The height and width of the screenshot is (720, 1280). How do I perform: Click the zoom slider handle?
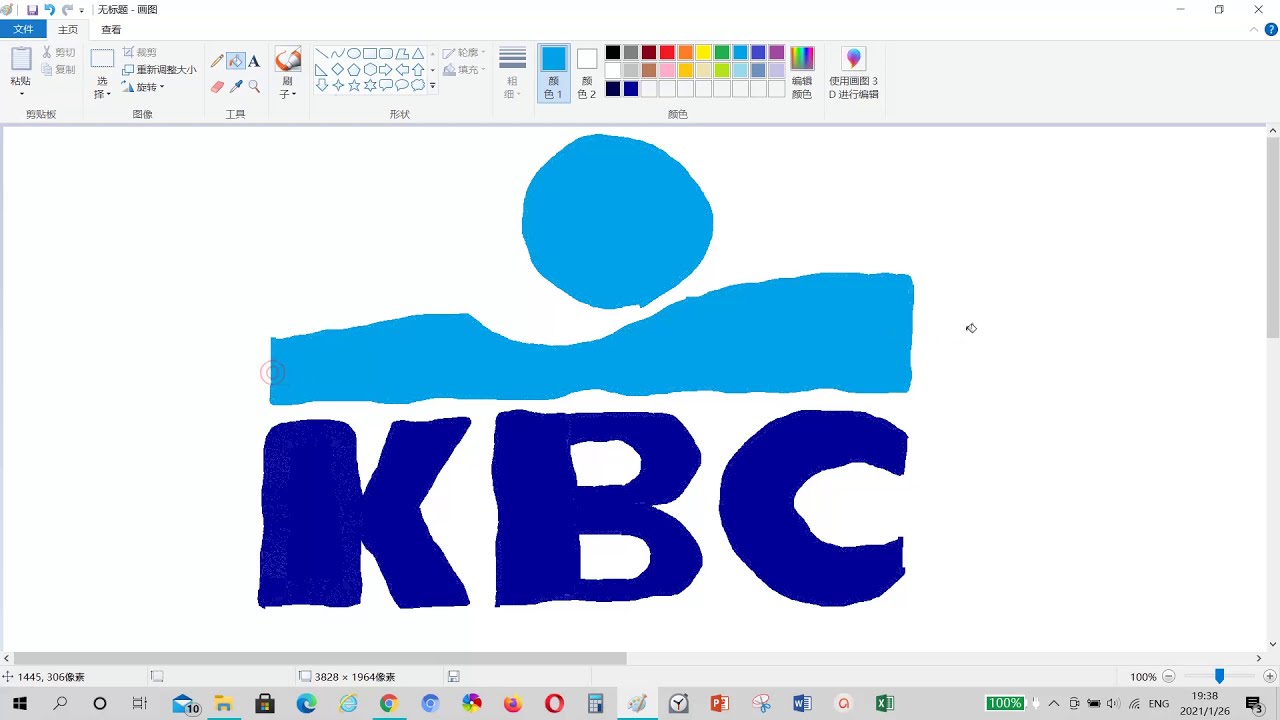coord(1219,677)
